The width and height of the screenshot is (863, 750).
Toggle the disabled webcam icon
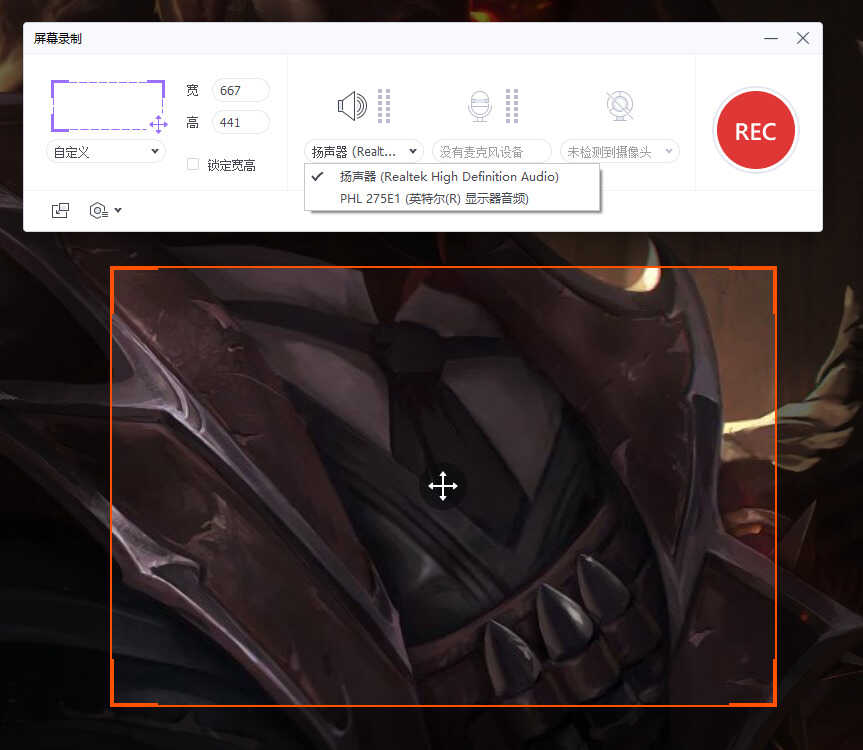[620, 105]
